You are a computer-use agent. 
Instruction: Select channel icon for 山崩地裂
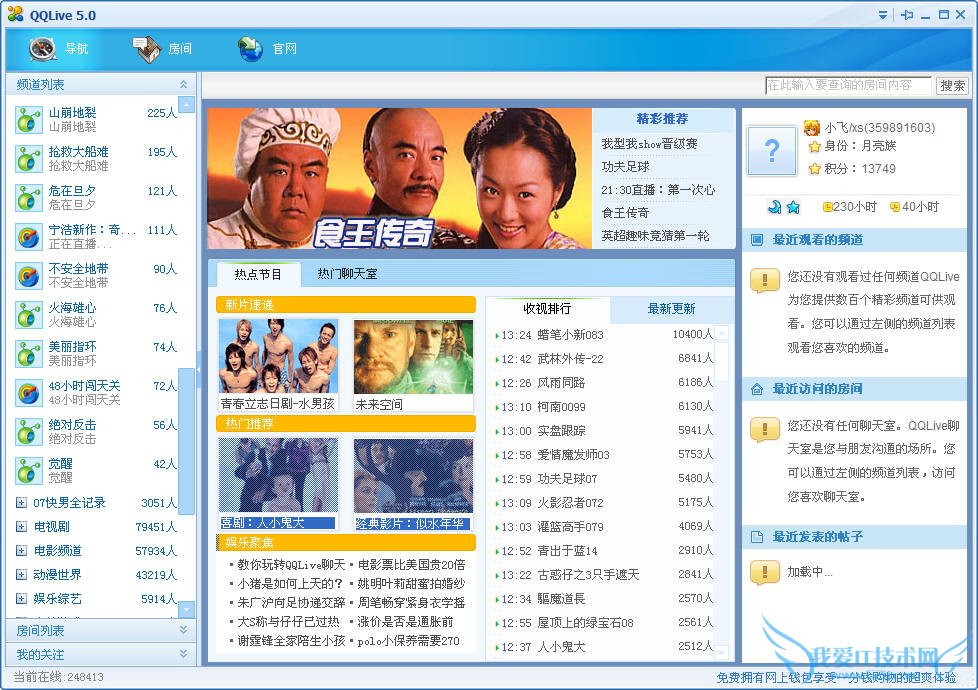pos(29,120)
